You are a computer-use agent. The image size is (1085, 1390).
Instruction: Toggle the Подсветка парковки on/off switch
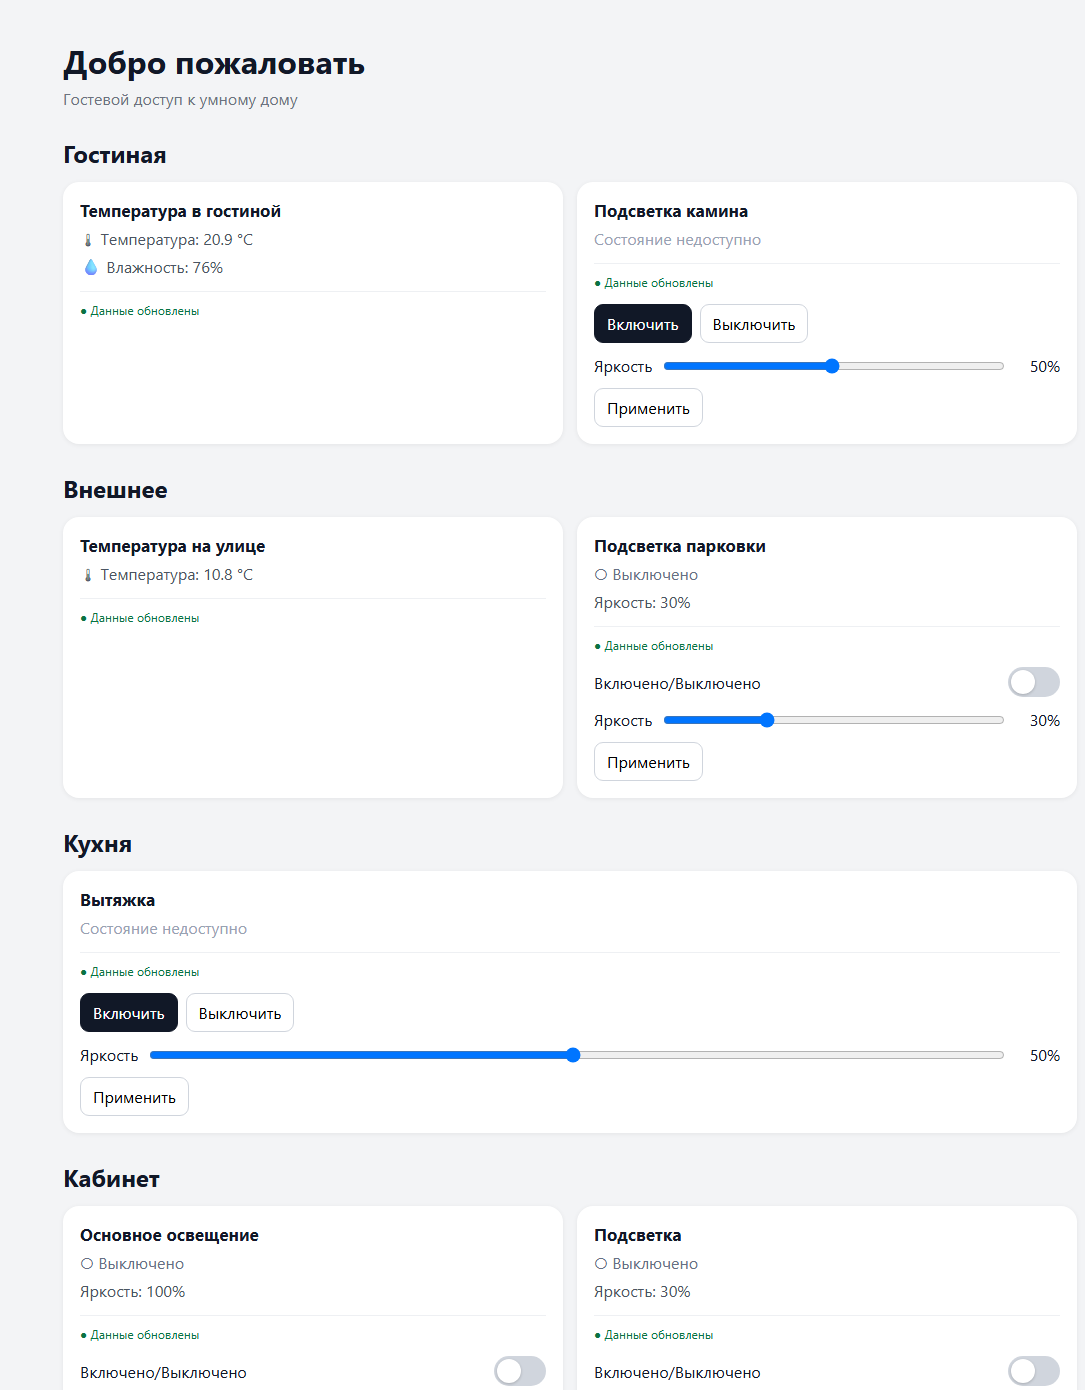pos(1034,682)
